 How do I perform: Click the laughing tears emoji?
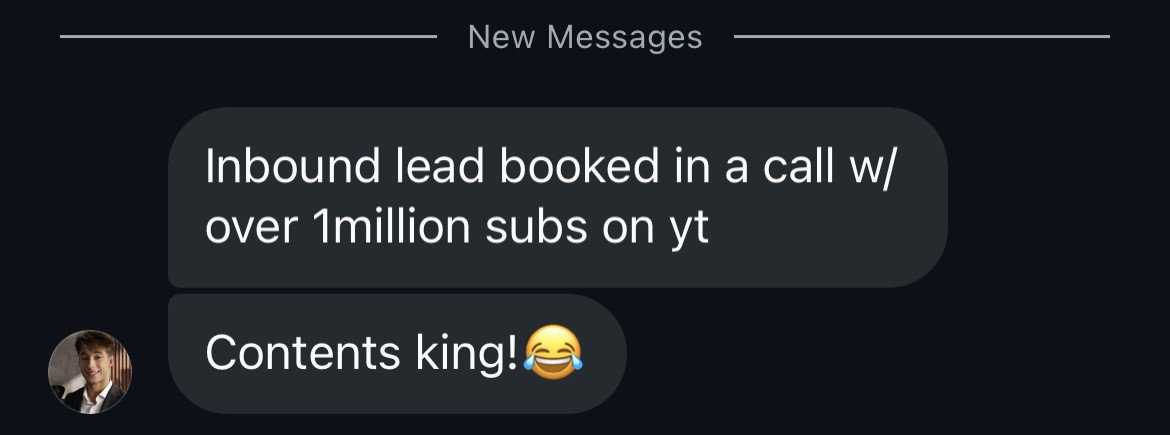pos(553,352)
